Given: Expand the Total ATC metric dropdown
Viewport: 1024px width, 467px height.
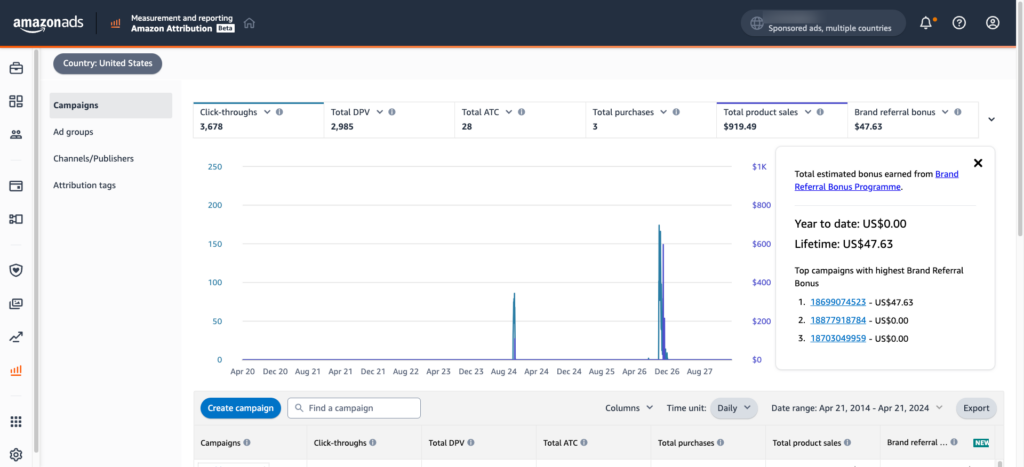Looking at the screenshot, I should tap(508, 112).
